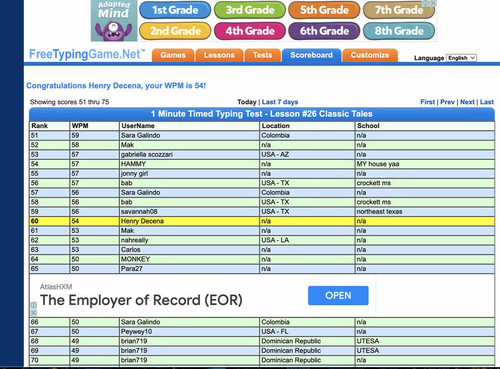Open the Customize tab
Screen dimensions: 500x369
coord(370,55)
